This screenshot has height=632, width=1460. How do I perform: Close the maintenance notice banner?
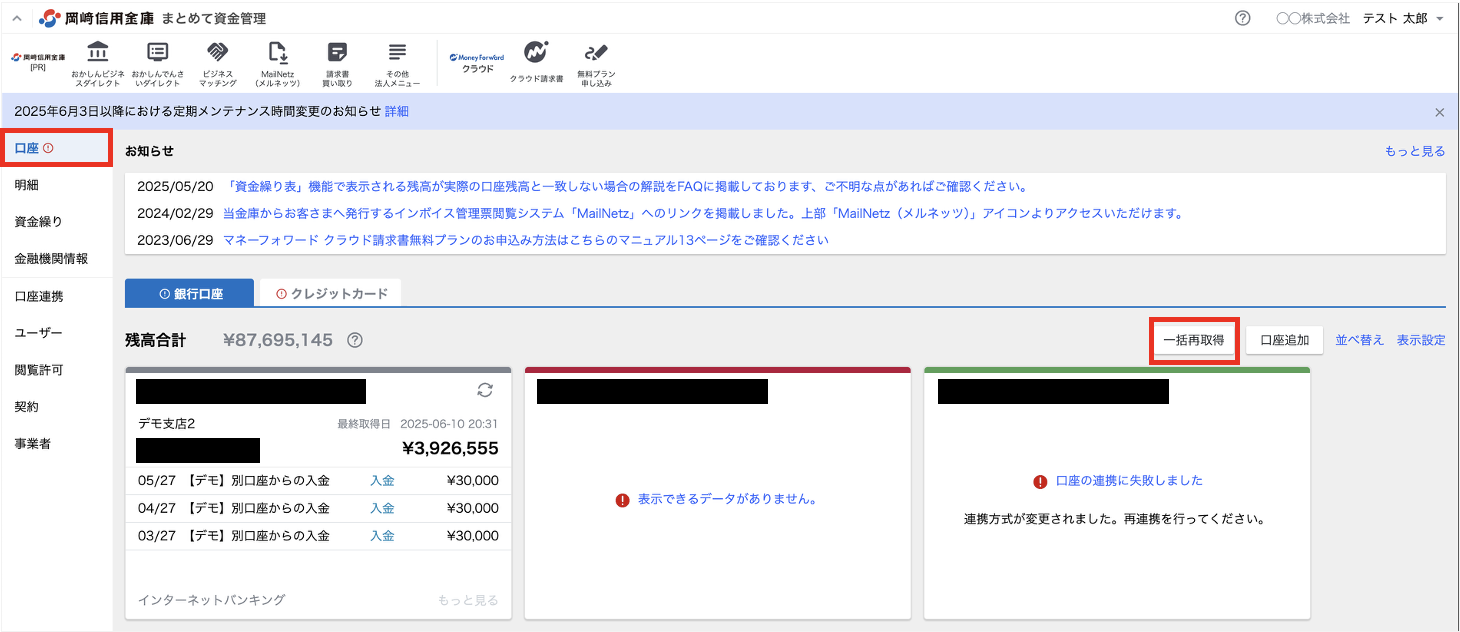point(1440,112)
